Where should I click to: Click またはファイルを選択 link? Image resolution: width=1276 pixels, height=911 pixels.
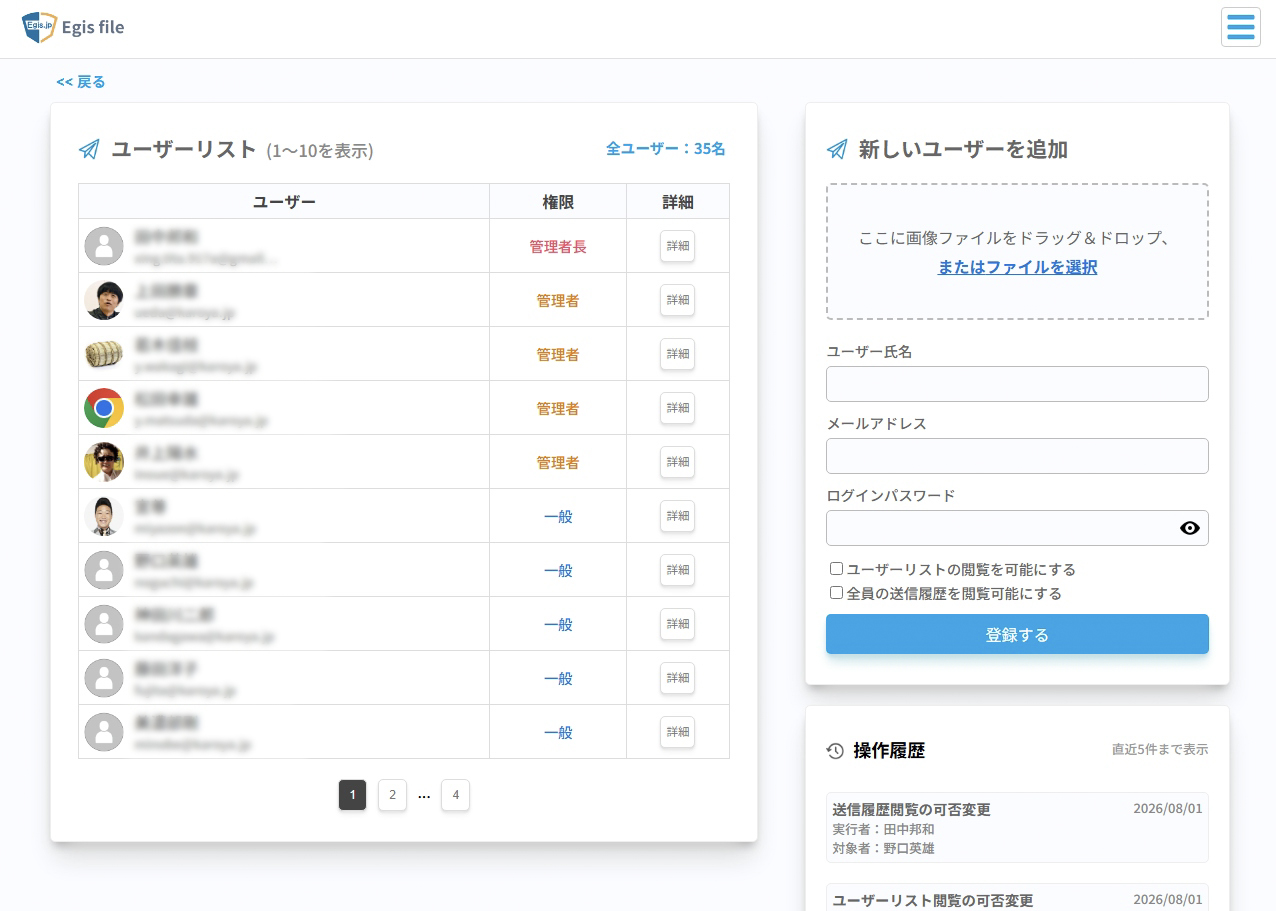[x=1017, y=267]
